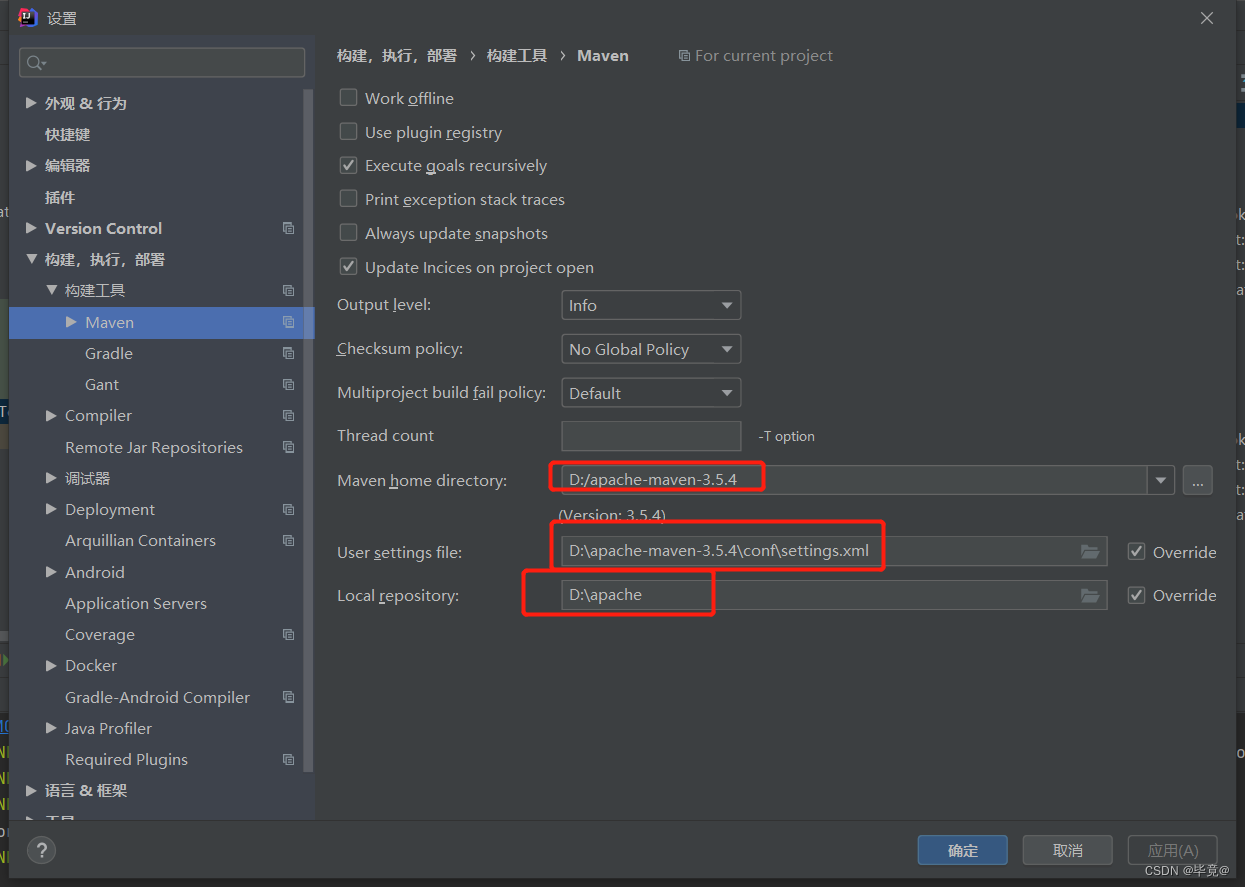The width and height of the screenshot is (1245, 887).
Task: Open Maven home directory dropdown arrow
Action: (x=1160, y=480)
